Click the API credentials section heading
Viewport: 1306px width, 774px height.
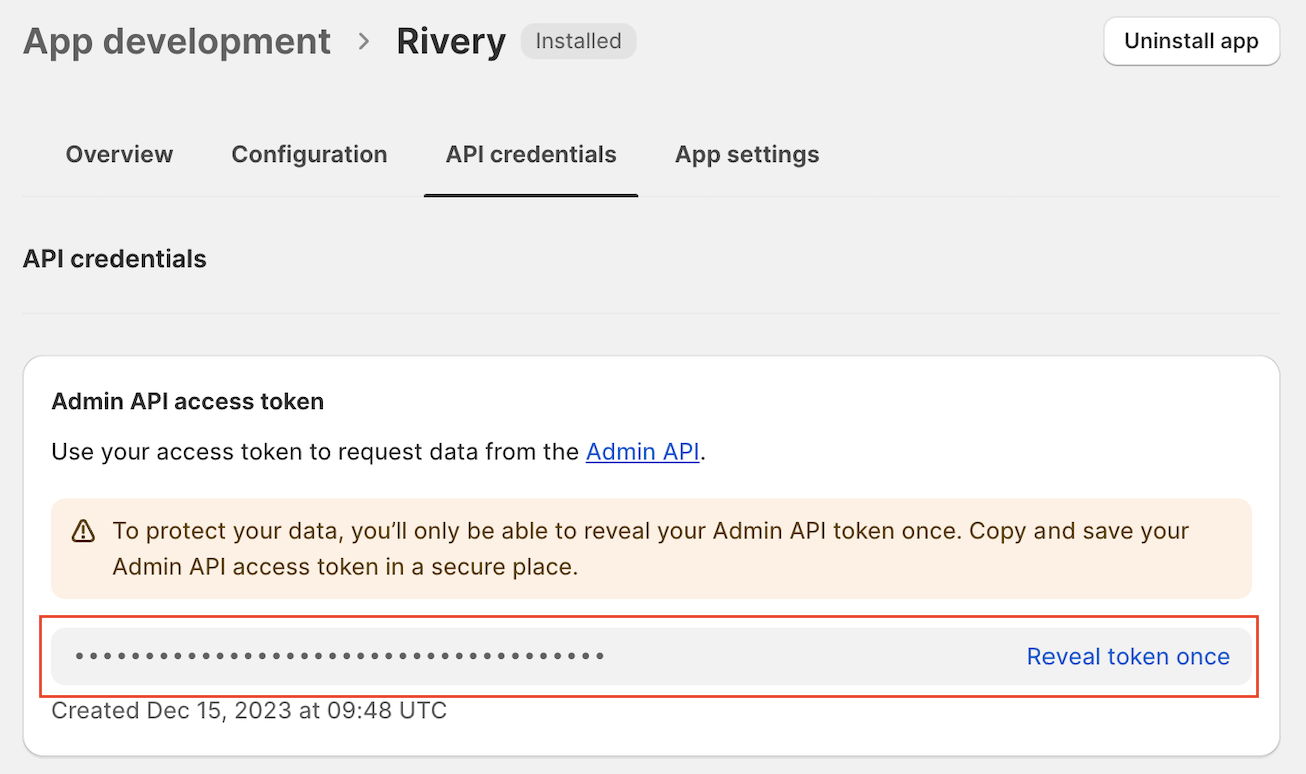point(114,259)
